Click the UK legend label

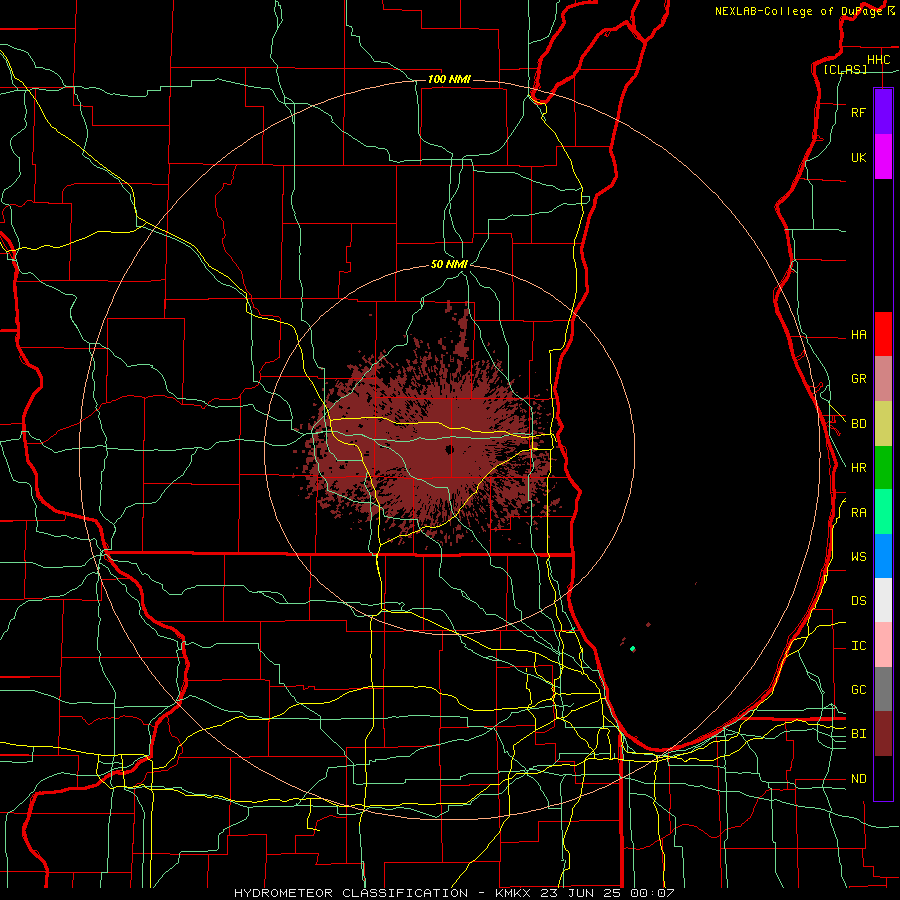click(x=858, y=157)
